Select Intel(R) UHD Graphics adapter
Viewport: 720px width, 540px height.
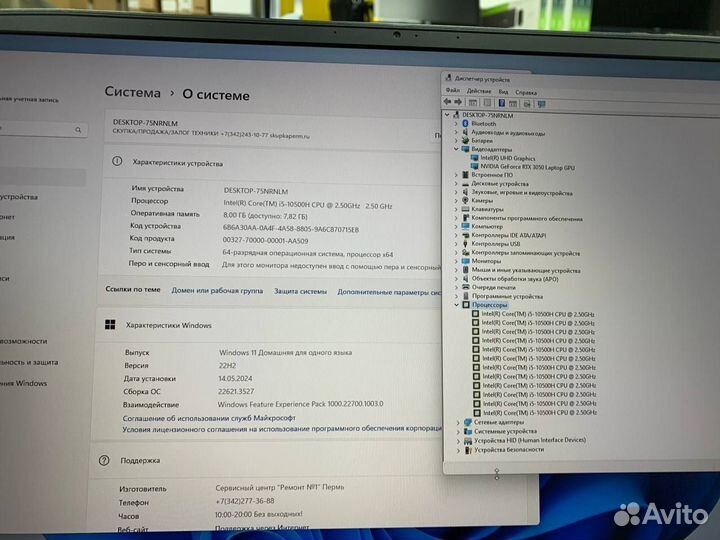(x=507, y=158)
